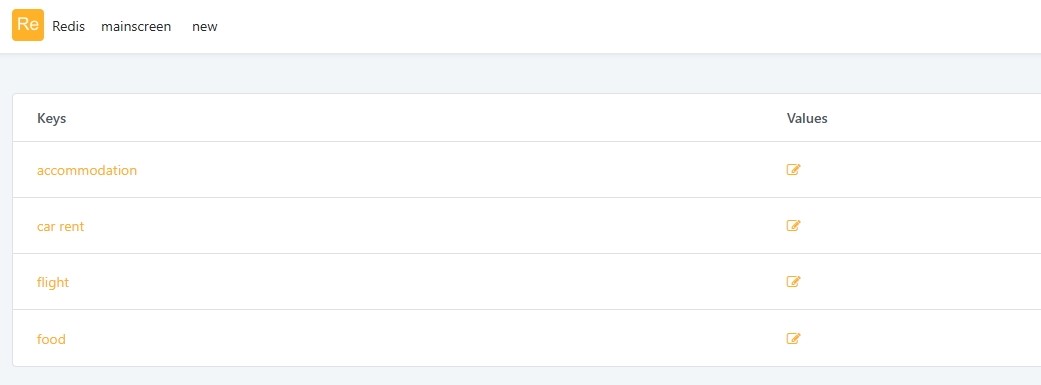This screenshot has width=1041, height=385.
Task: Edit the food key value
Action: (793, 339)
